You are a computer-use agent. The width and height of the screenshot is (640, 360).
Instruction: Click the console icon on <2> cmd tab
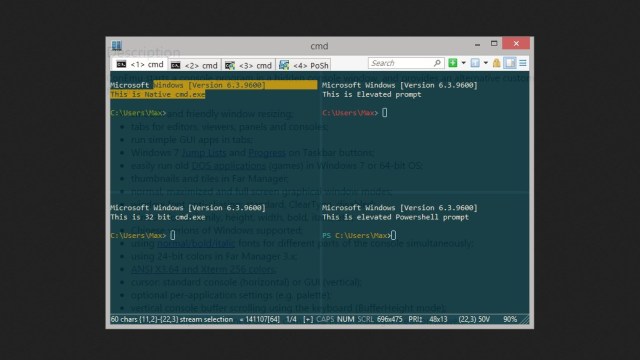pos(176,65)
